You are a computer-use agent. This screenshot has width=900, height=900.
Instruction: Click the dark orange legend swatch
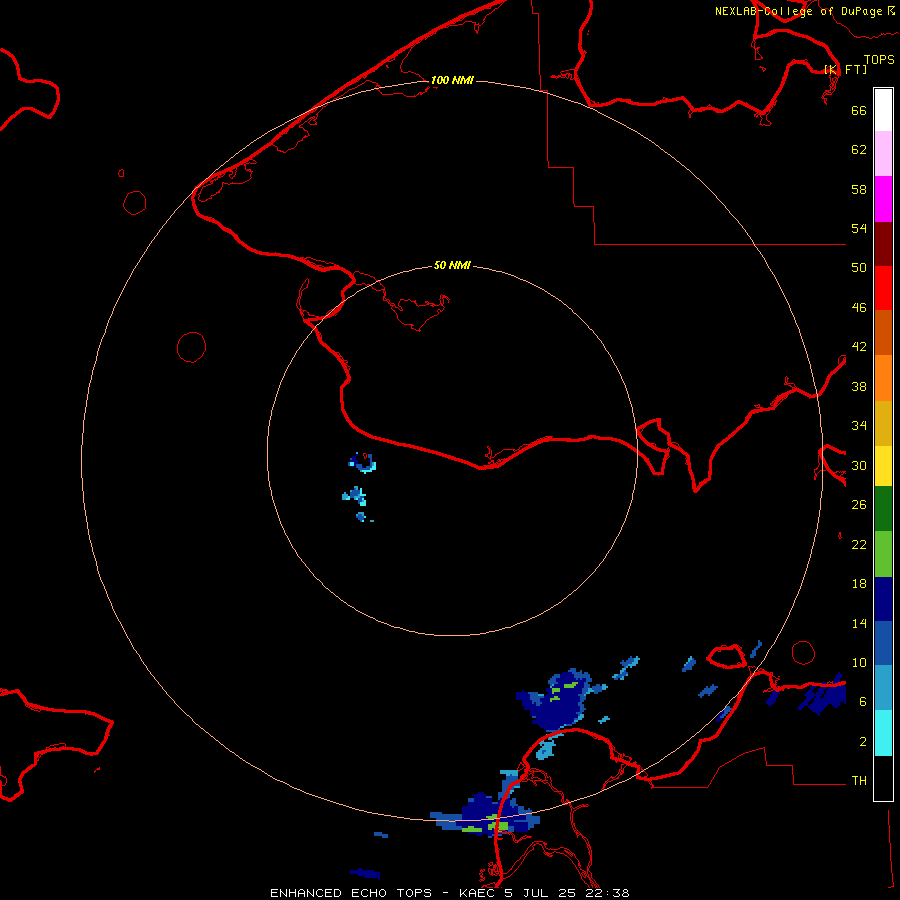pyautogui.click(x=883, y=332)
